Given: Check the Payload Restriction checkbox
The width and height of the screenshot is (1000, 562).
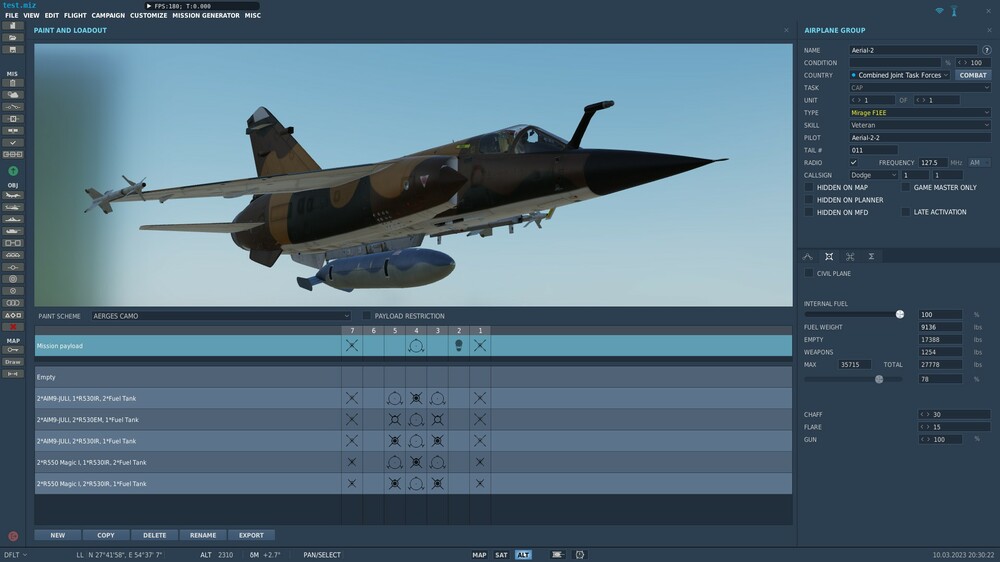Looking at the screenshot, I should tap(367, 316).
